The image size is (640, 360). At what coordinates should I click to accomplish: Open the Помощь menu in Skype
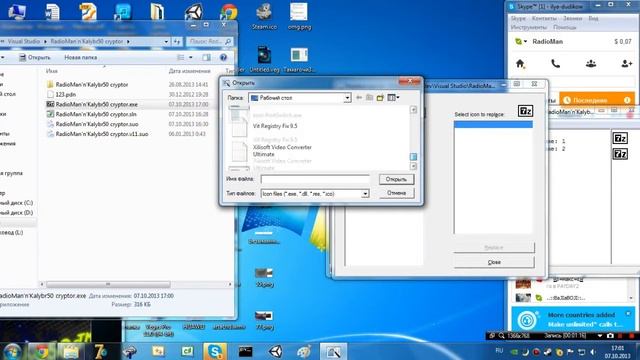click(564, 27)
